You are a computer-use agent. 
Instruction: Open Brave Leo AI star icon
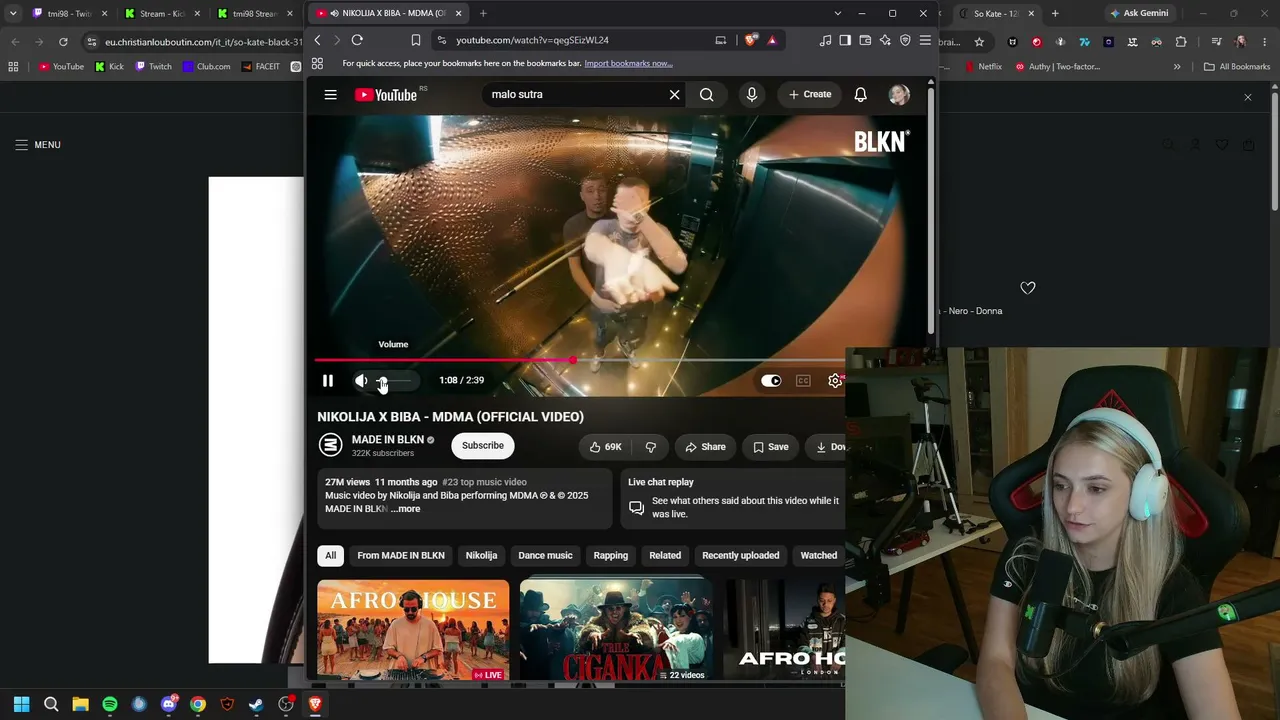pos(885,40)
